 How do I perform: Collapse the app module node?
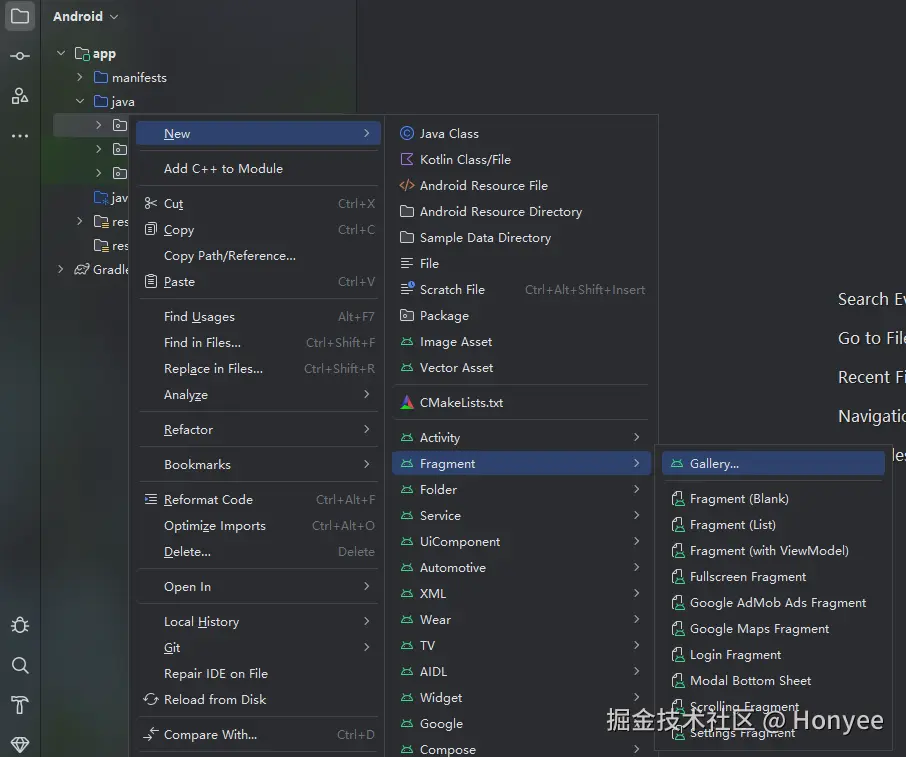tap(61, 53)
